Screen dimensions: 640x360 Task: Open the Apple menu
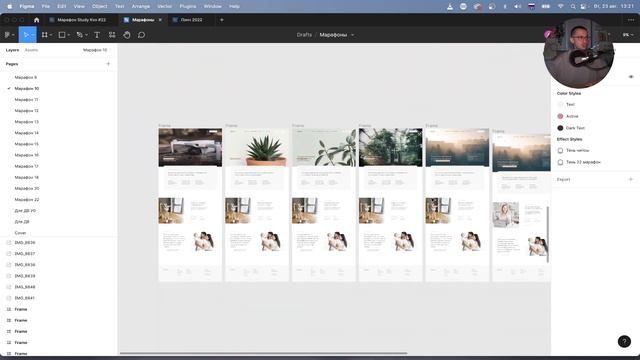(9, 7)
